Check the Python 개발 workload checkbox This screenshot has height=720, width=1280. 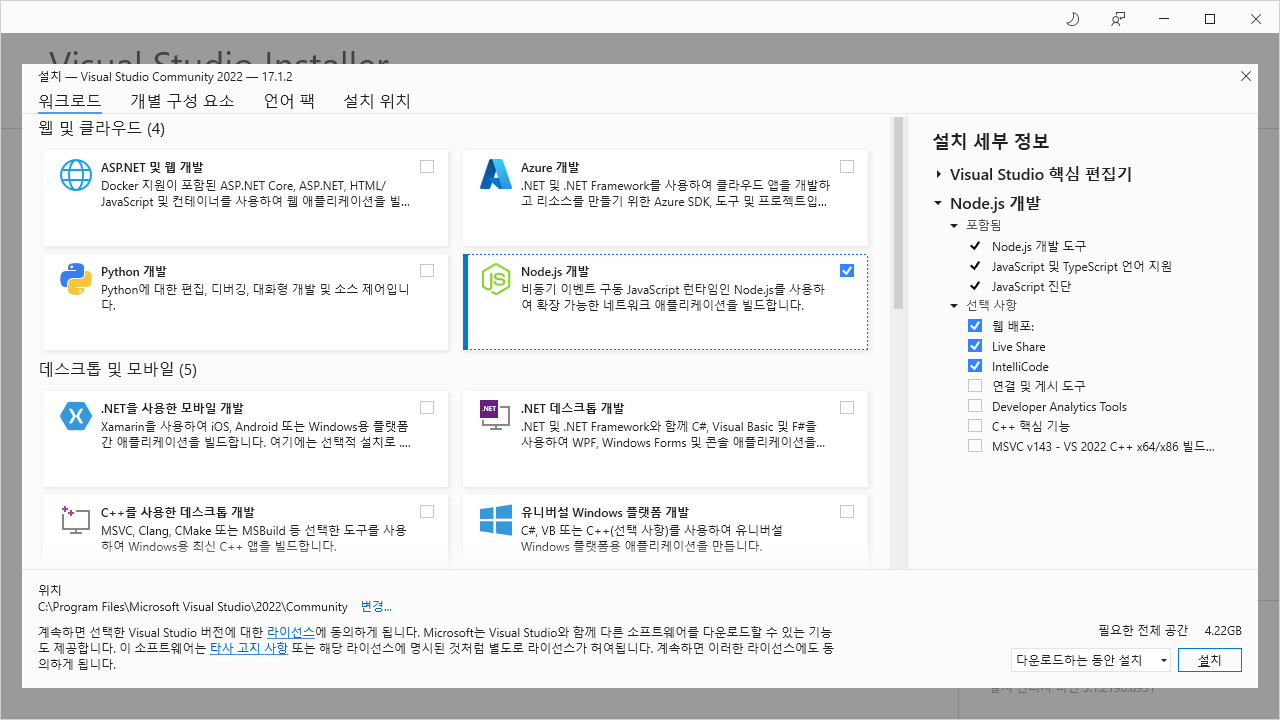point(427,270)
